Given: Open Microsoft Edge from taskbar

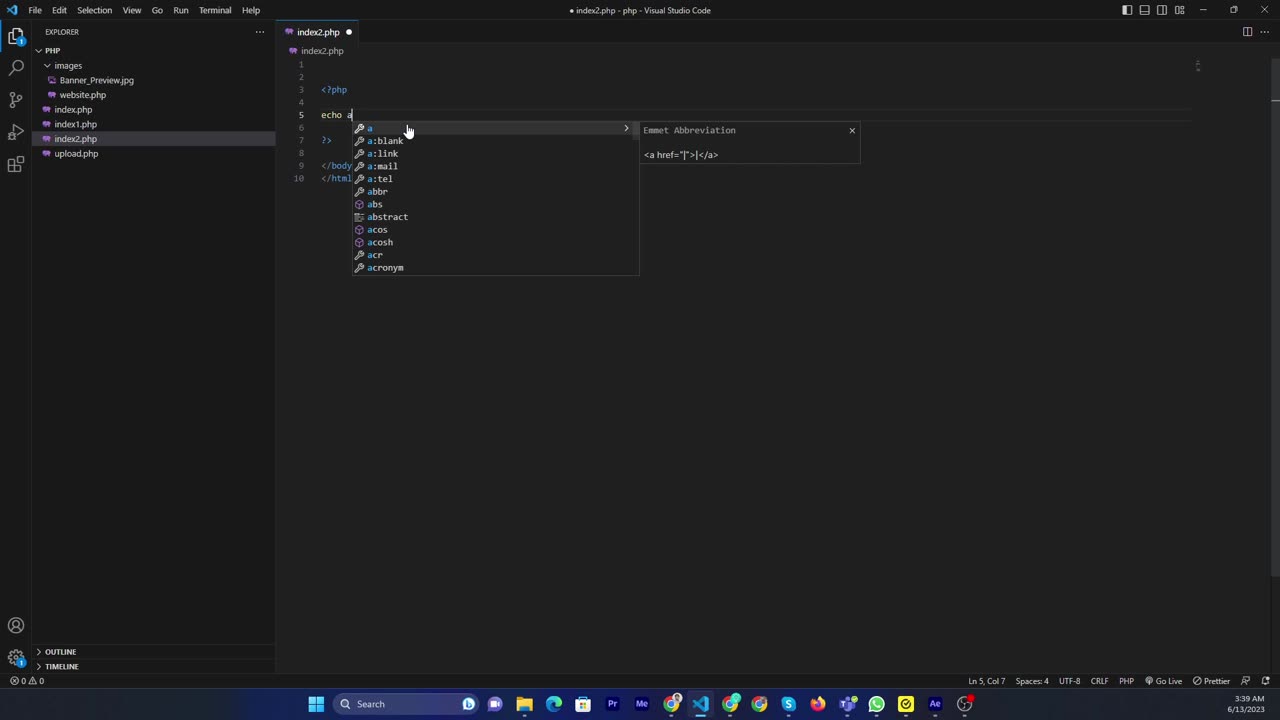Looking at the screenshot, I should click(x=554, y=704).
